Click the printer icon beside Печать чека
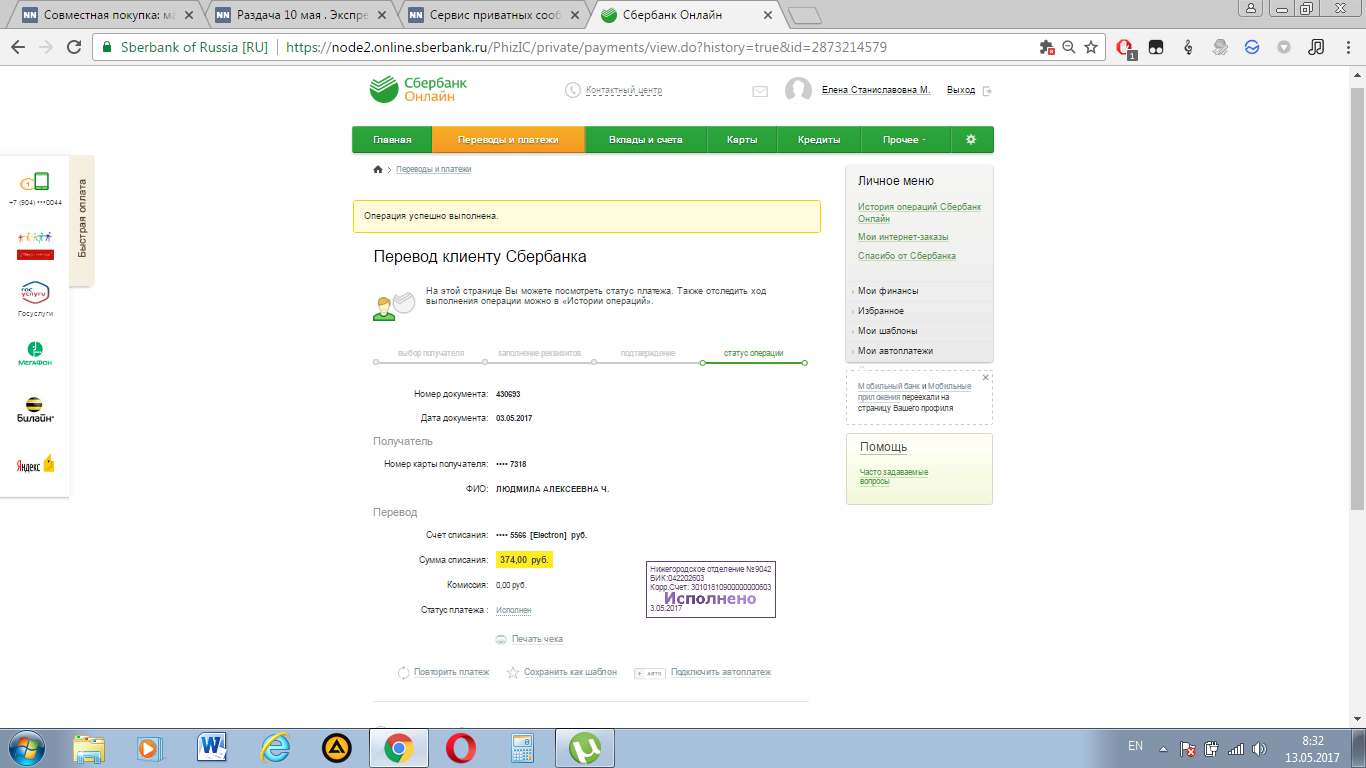The width and height of the screenshot is (1366, 768). click(x=501, y=639)
